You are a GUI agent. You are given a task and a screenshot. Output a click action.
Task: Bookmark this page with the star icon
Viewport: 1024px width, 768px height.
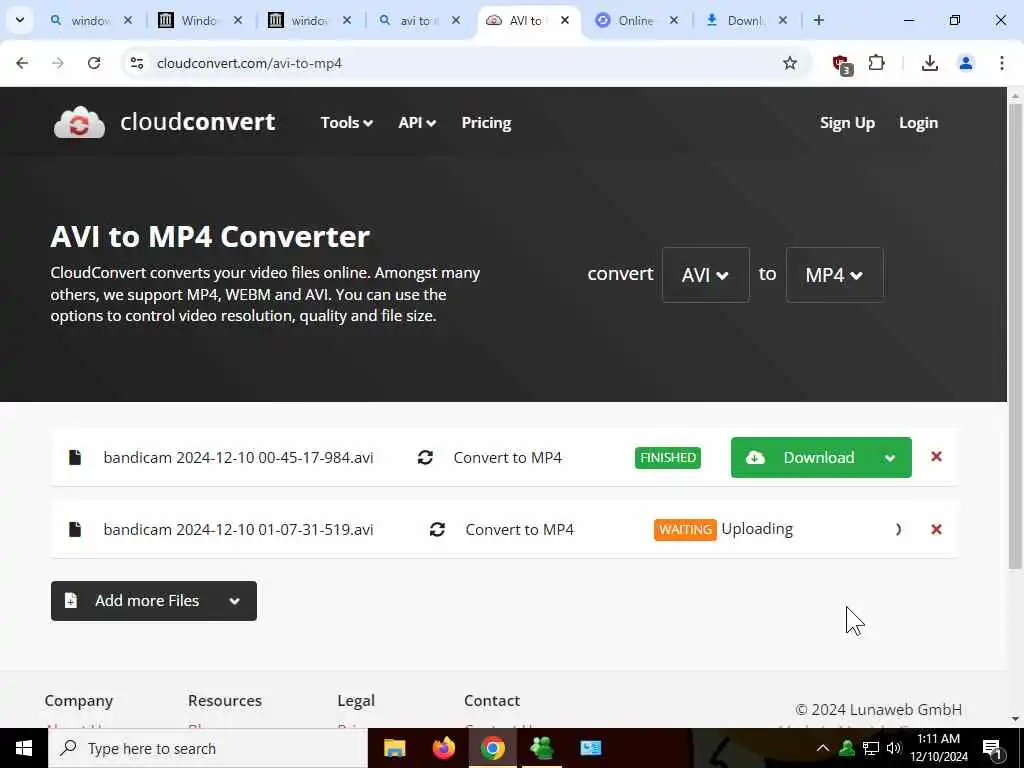click(790, 63)
